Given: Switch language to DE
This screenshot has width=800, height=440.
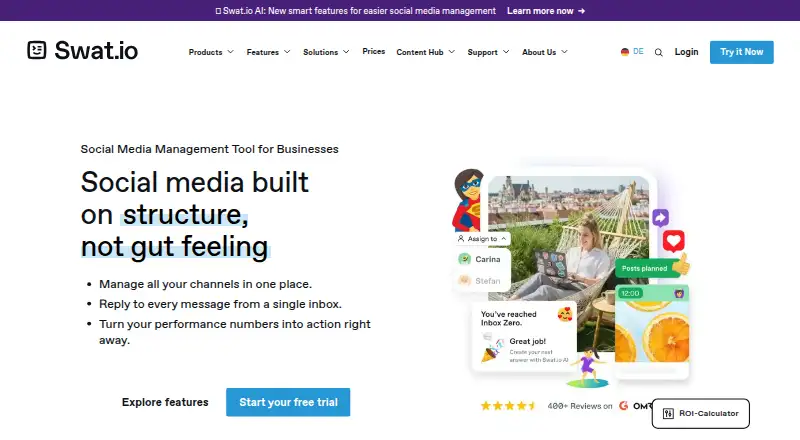Looking at the screenshot, I should (638, 52).
